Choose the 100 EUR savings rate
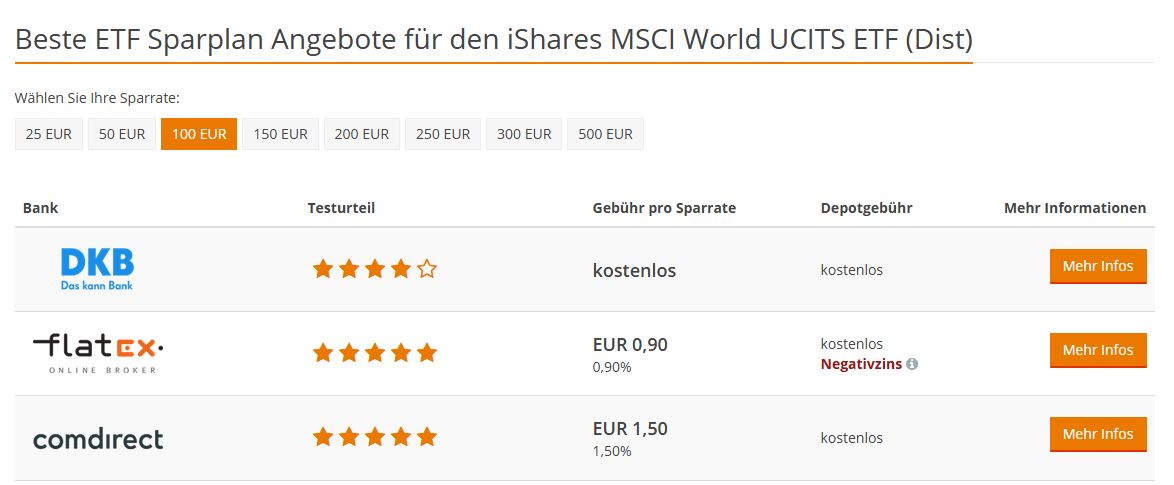1174x485 pixels. [x=199, y=134]
